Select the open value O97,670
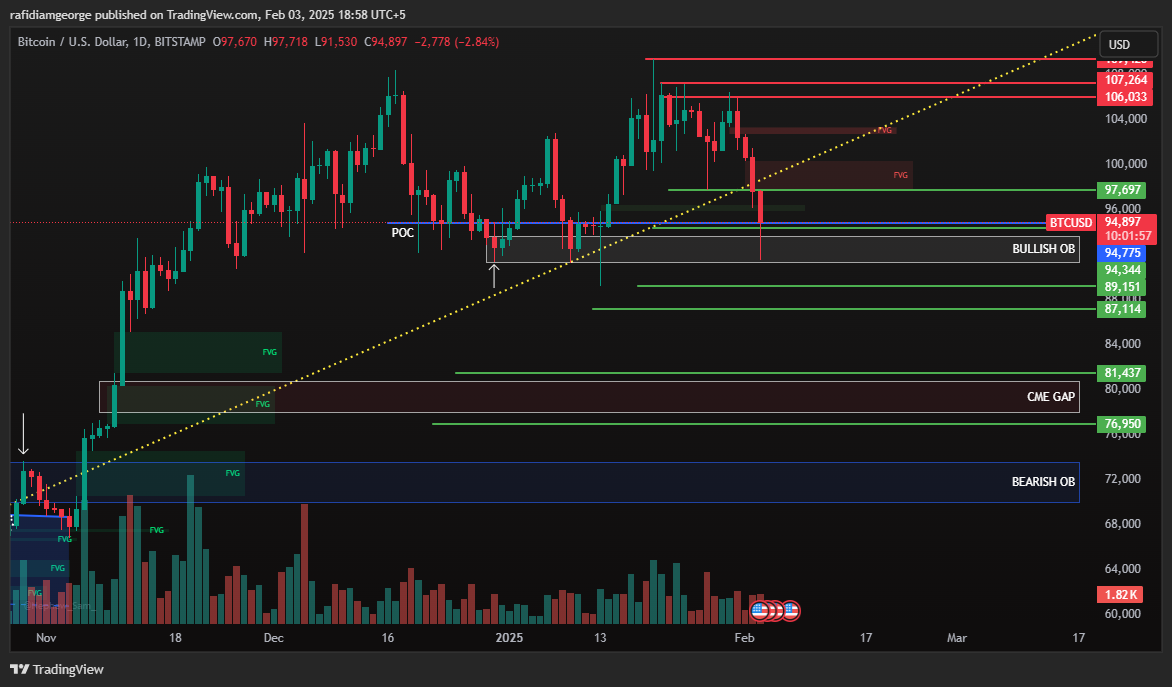1172x687 pixels. [x=235, y=42]
